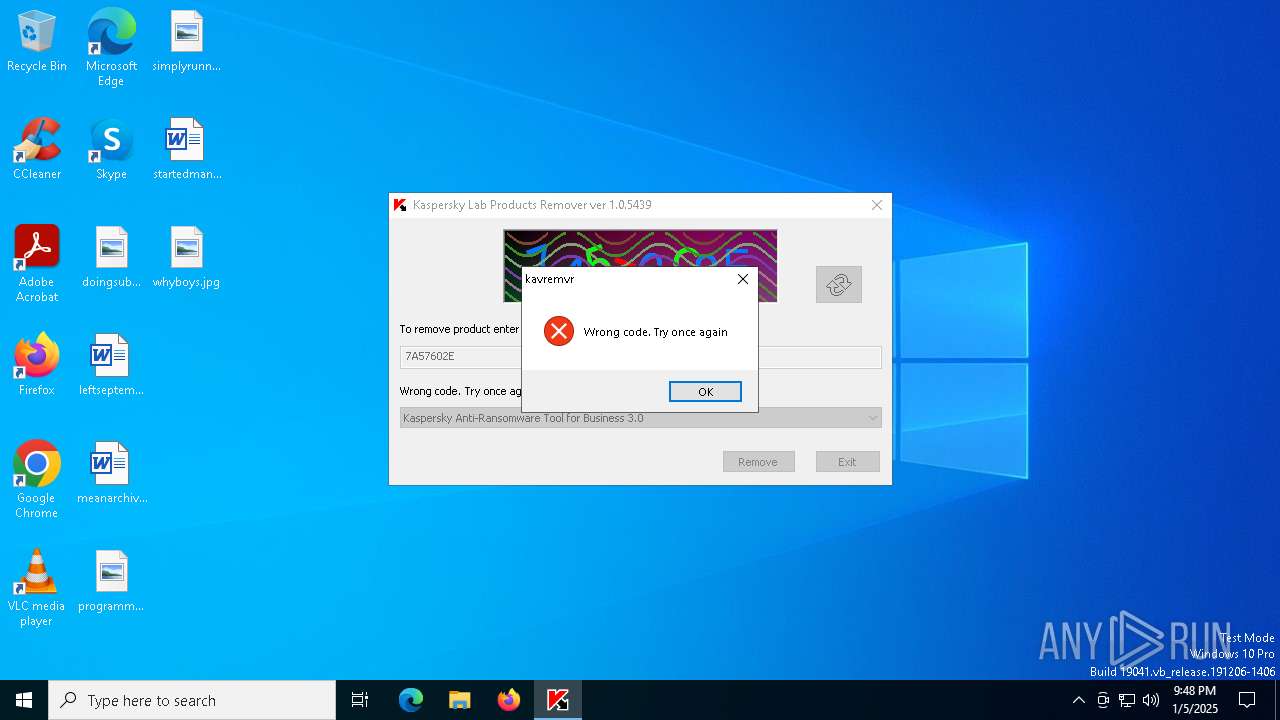Screen dimensions: 1280x720
Task: Select Adobe Acrobat desktop shortcut
Action: (x=37, y=264)
